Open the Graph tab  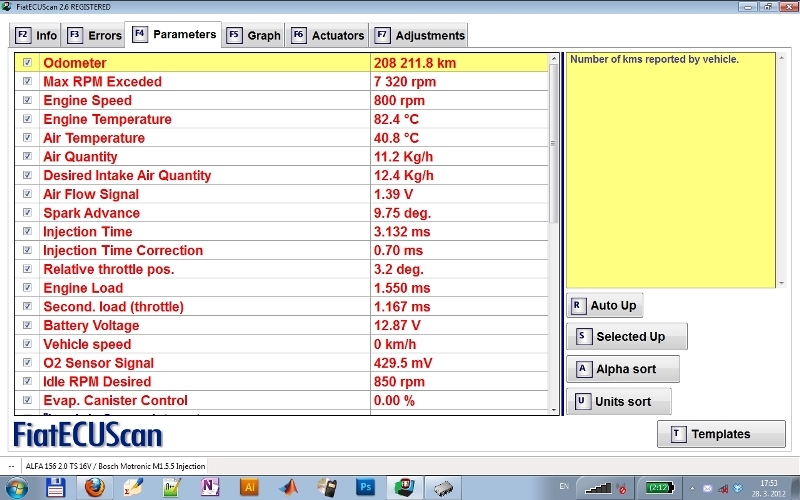point(254,35)
